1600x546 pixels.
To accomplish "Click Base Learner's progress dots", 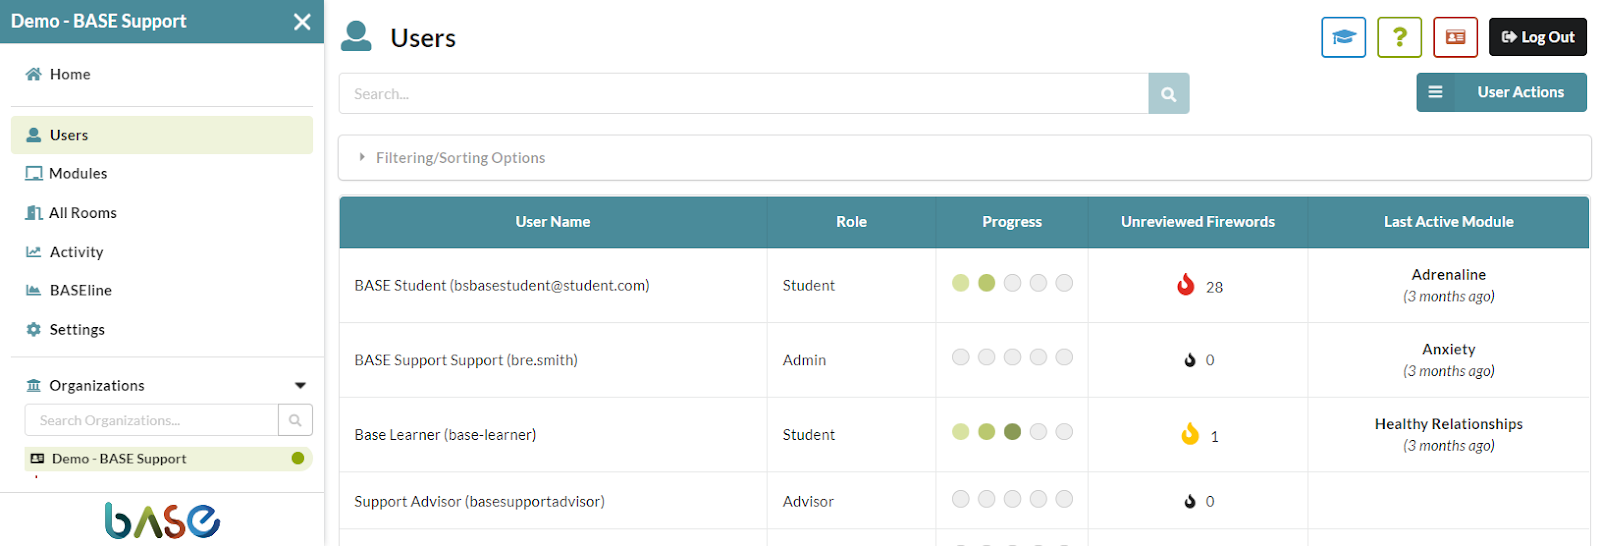I will pyautogui.click(x=1012, y=432).
